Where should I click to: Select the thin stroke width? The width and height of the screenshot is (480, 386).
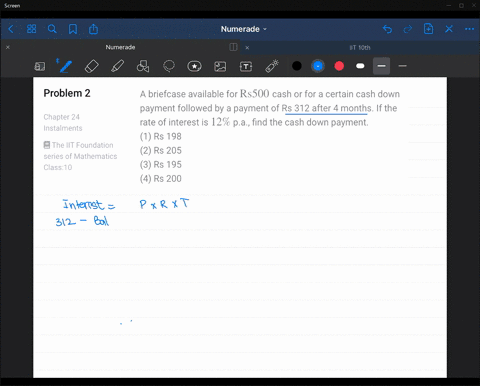(x=402, y=66)
